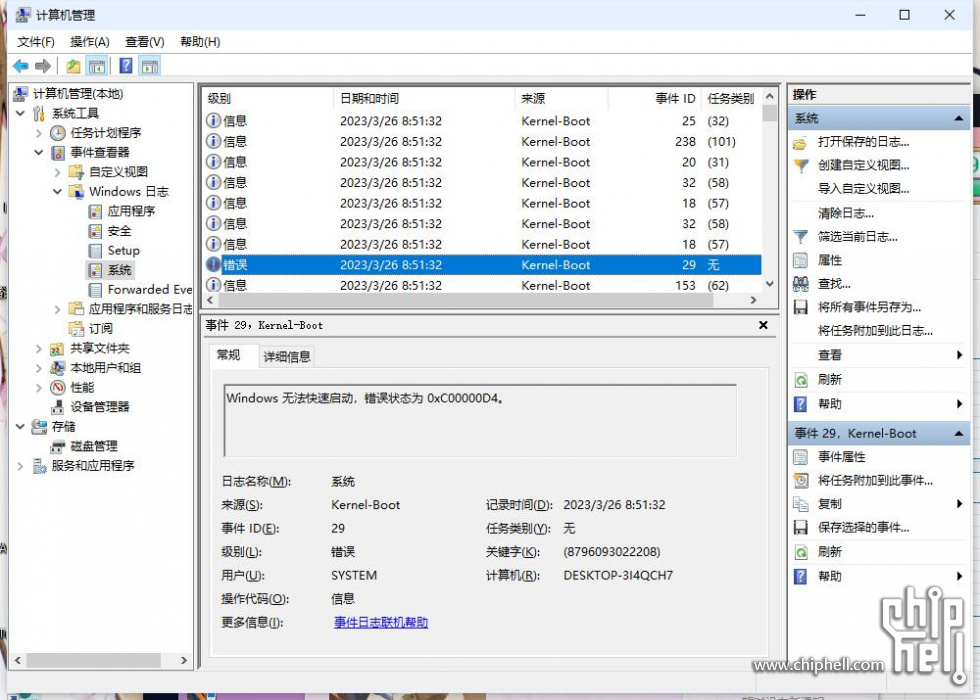
Task: Click the Forward arrow toolbar icon
Action: tap(42, 66)
